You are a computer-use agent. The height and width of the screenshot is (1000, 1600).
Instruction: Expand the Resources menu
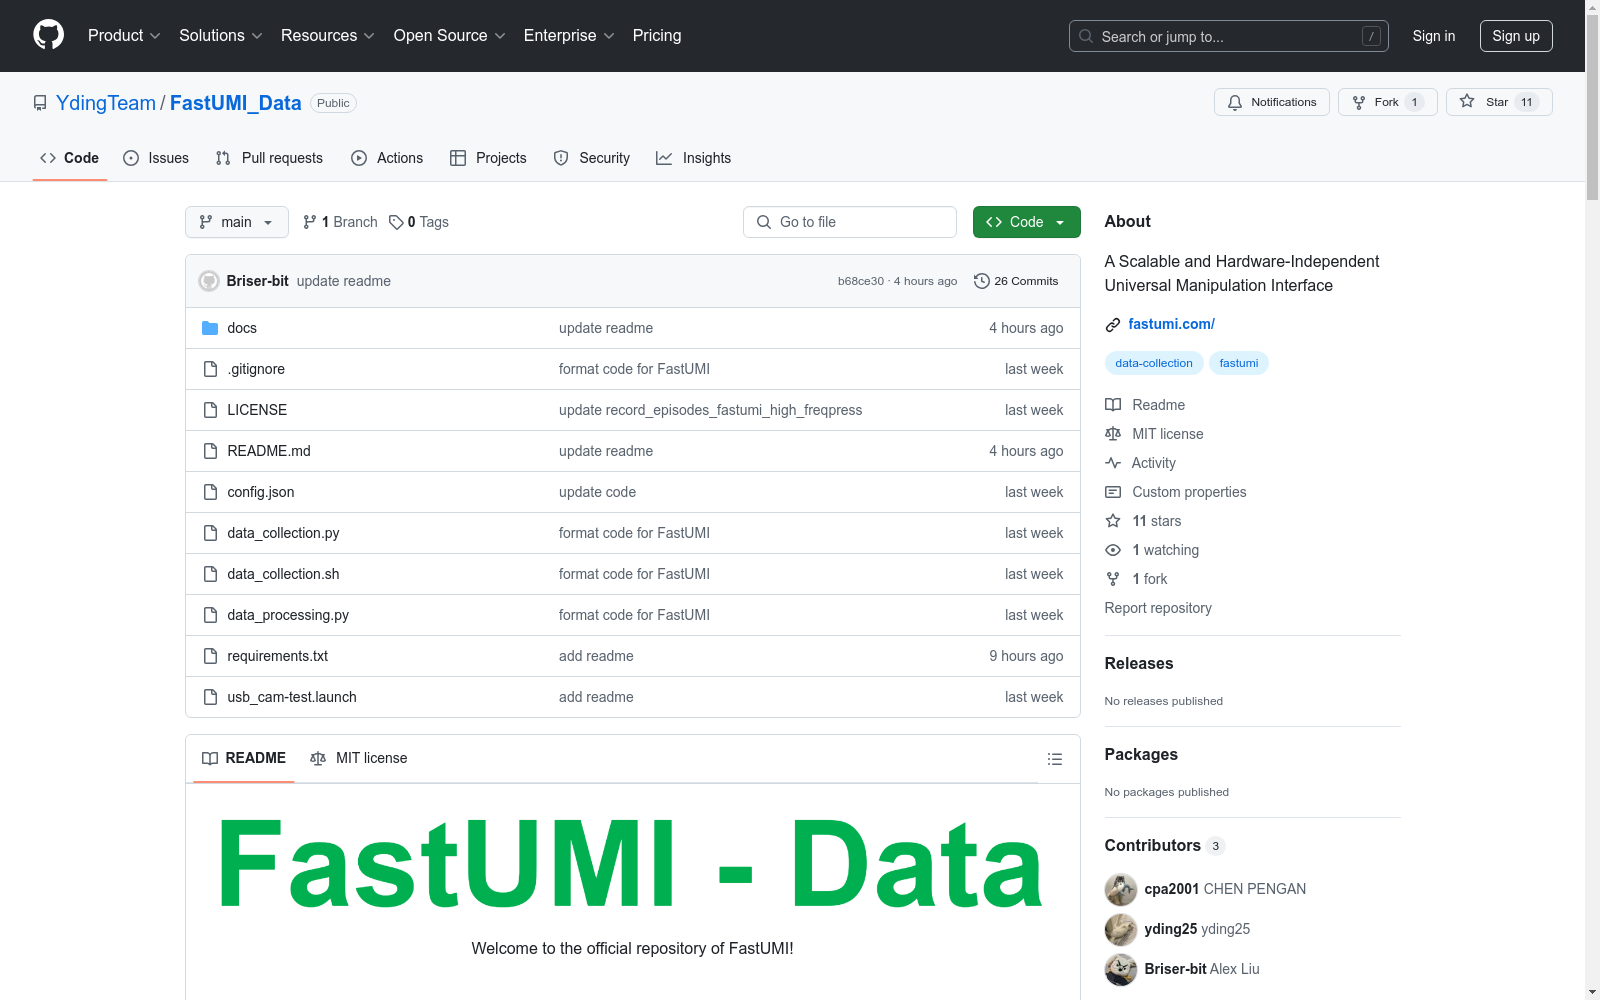point(327,35)
